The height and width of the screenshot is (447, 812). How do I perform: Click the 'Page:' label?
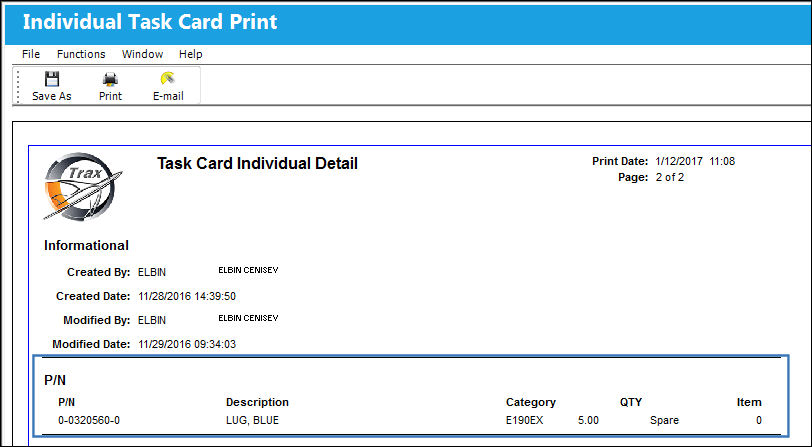pos(633,177)
